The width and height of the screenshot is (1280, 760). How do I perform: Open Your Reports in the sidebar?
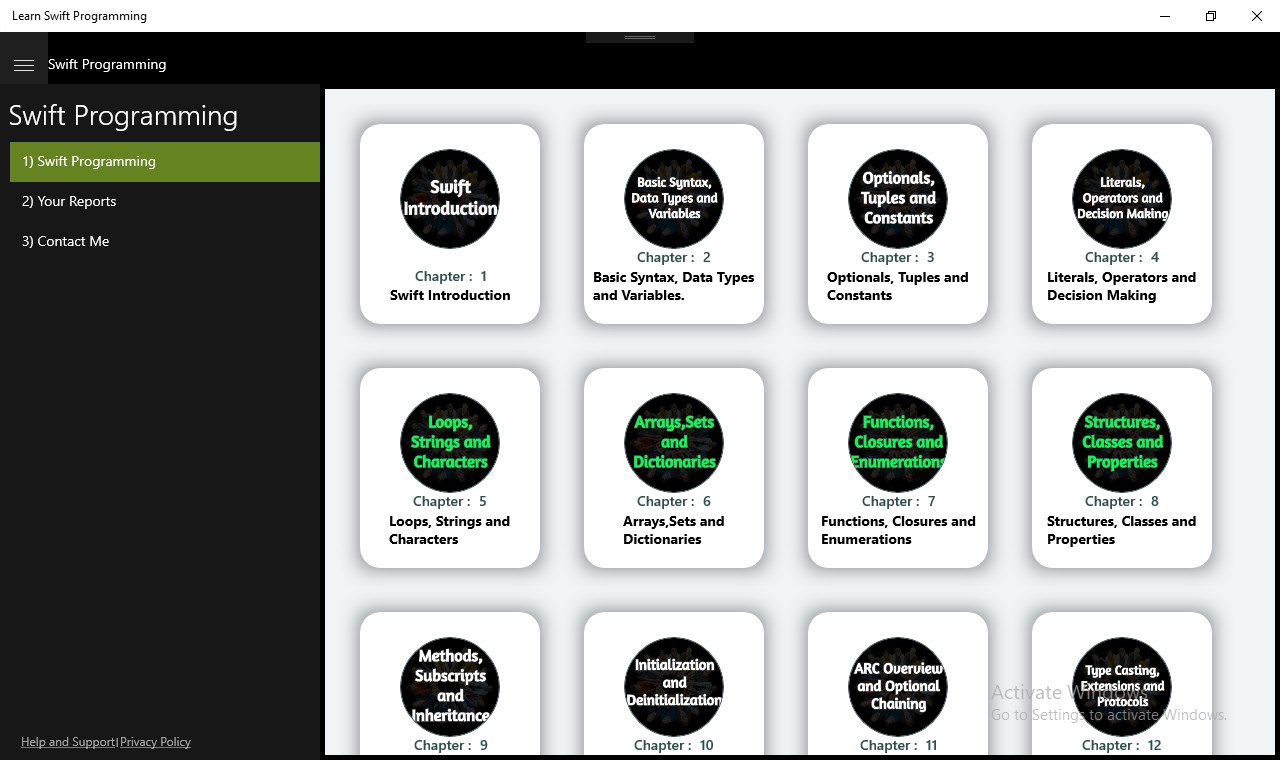pyautogui.click(x=165, y=202)
